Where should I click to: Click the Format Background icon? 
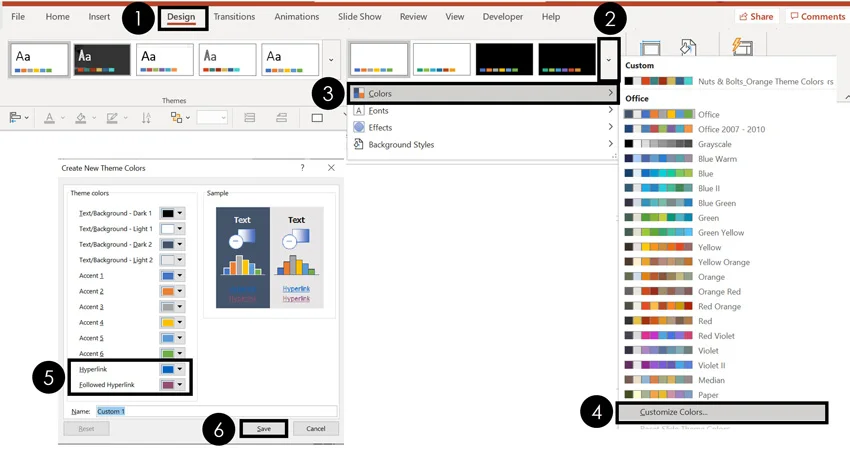point(688,47)
